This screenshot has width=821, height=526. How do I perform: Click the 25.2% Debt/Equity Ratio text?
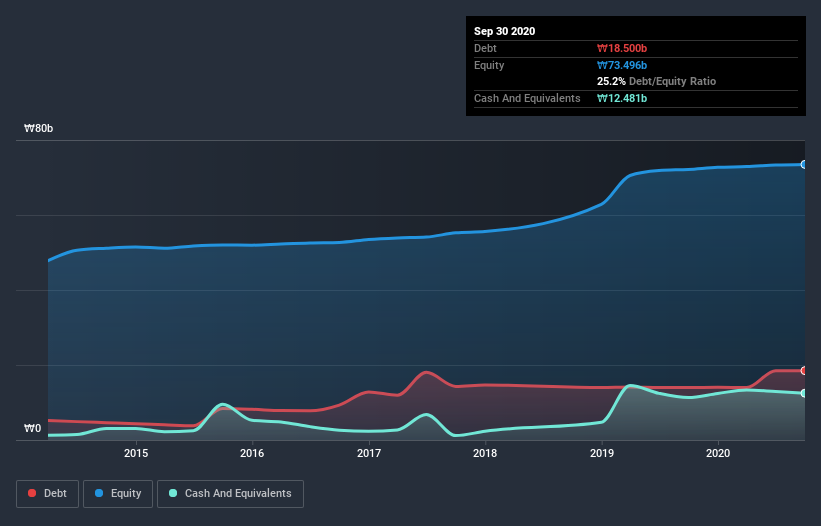pyautogui.click(x=656, y=82)
